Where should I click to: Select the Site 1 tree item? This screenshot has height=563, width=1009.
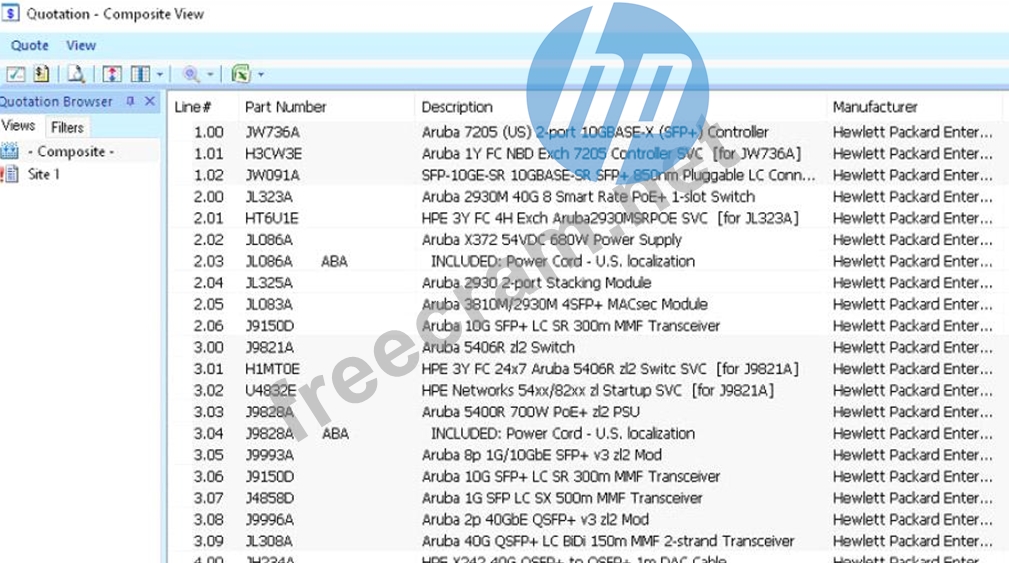(43, 174)
